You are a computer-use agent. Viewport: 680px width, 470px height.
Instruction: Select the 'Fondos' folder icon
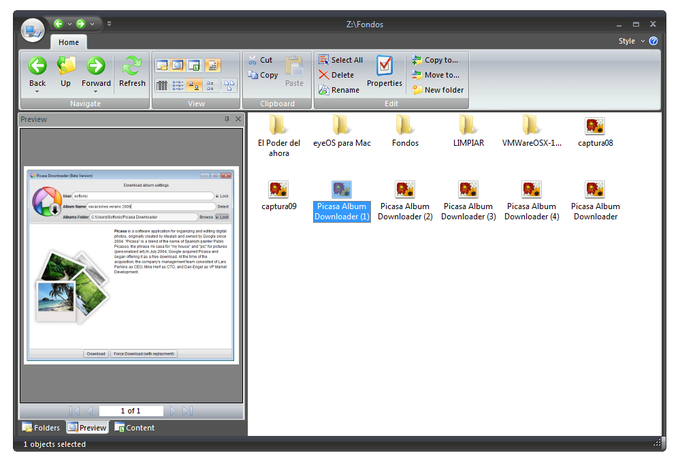[405, 125]
